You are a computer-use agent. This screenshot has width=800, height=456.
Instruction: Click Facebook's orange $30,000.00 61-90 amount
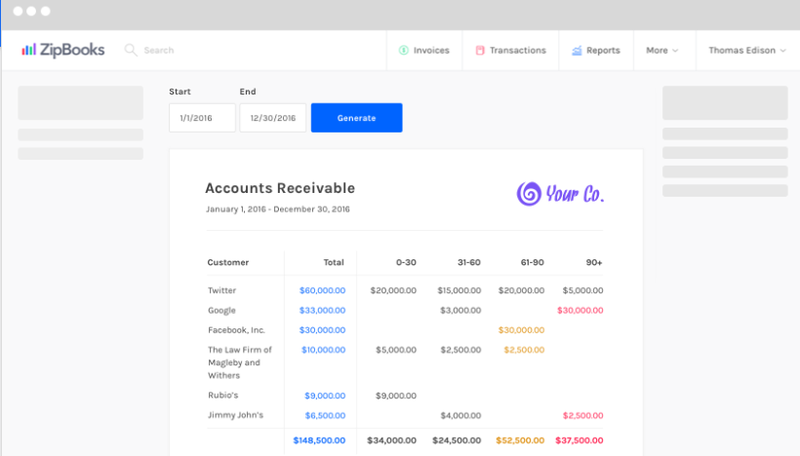coord(521,330)
